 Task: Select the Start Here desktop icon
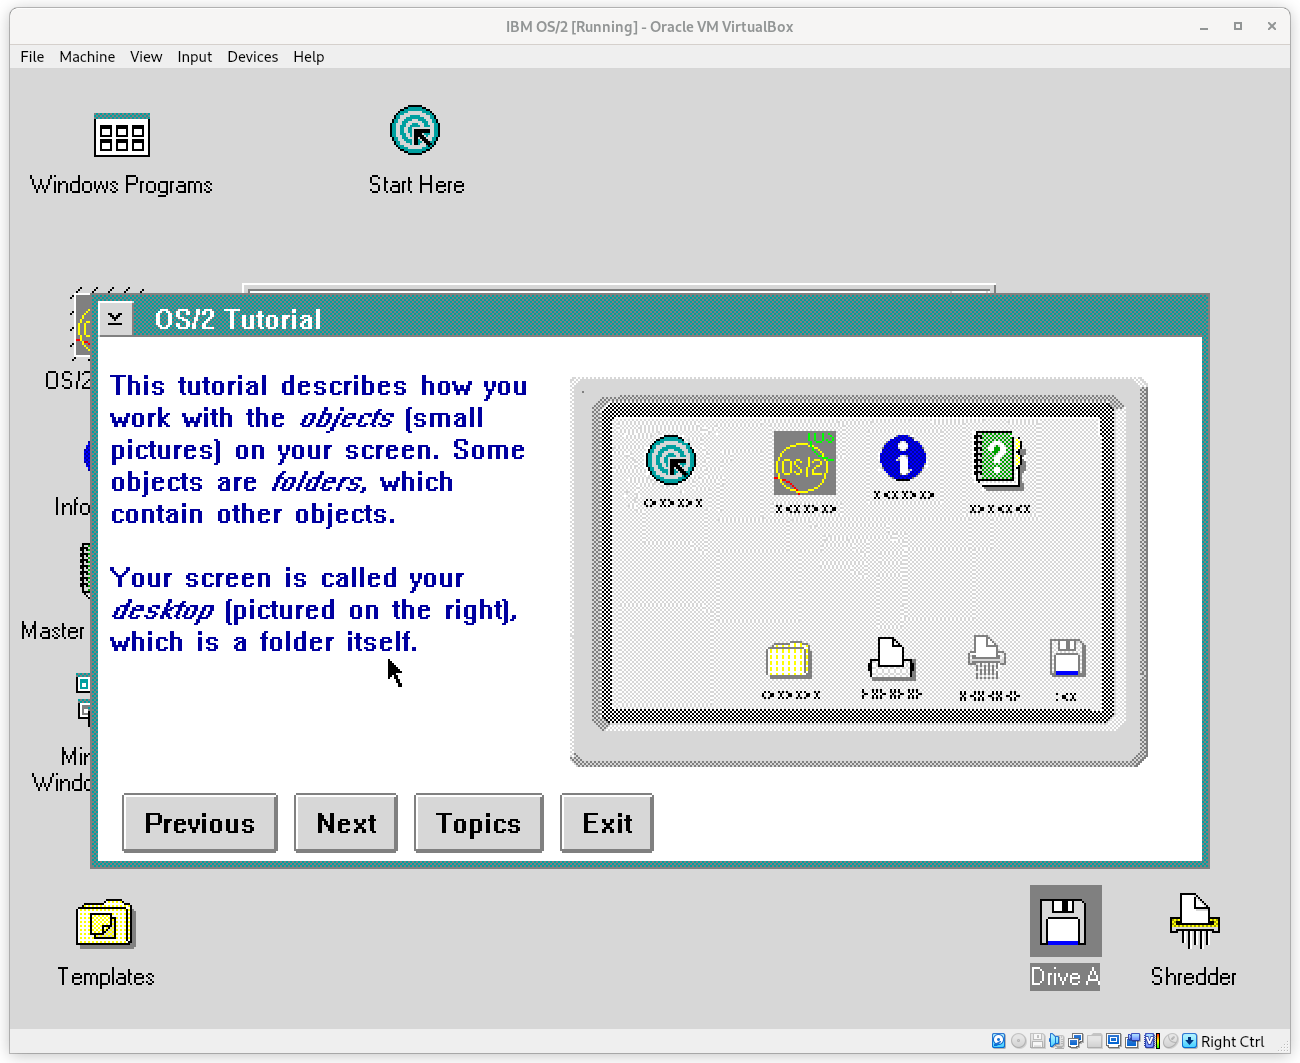pos(415,131)
